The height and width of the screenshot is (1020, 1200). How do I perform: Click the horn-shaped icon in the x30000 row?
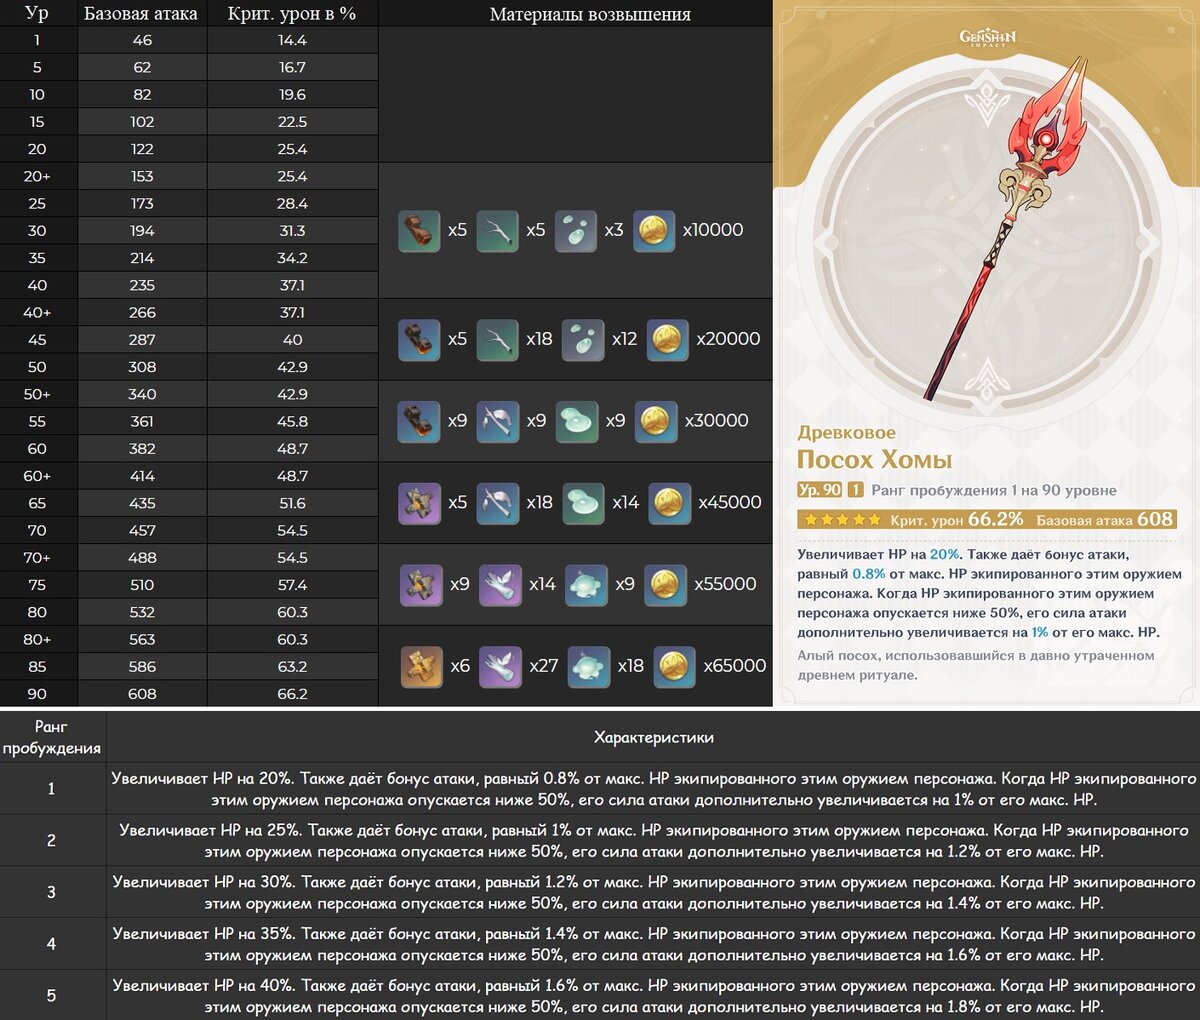coord(497,422)
